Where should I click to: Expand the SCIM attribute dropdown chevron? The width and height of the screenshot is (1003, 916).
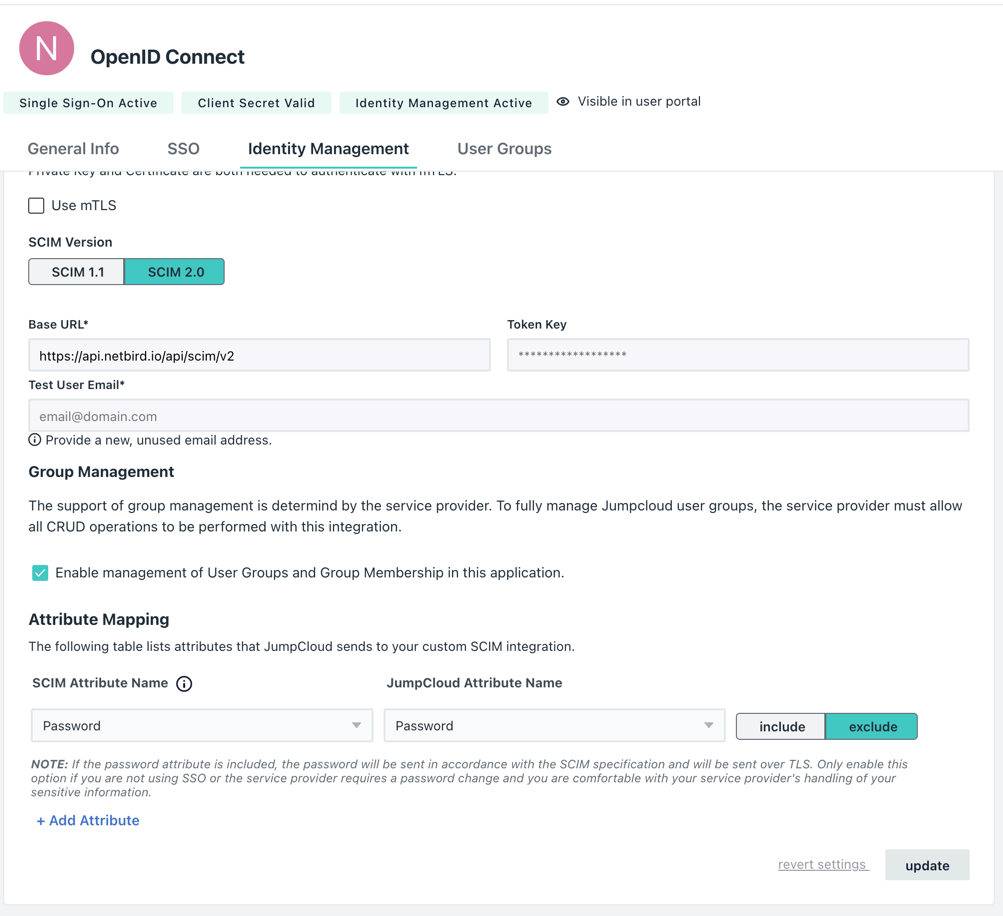click(x=357, y=723)
